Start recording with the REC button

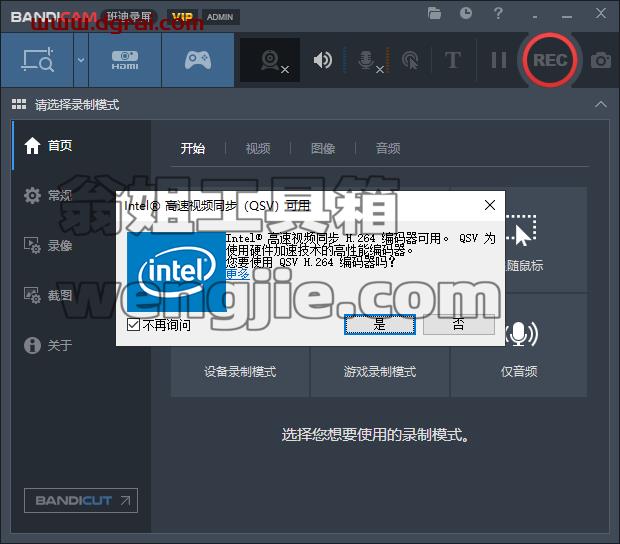[550, 60]
